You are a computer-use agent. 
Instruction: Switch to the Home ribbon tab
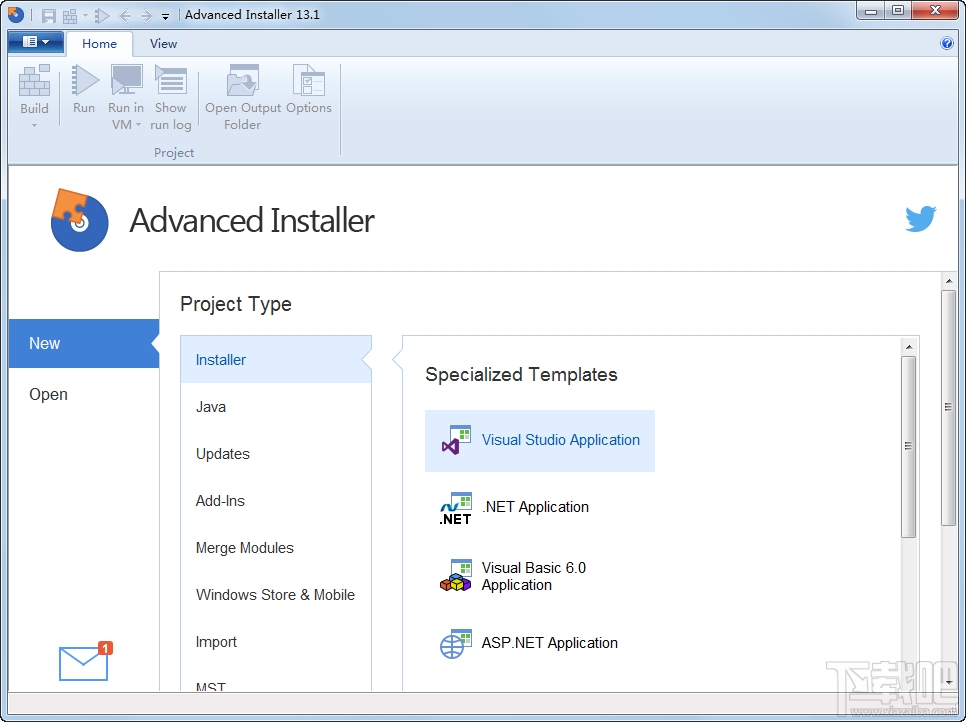[x=99, y=44]
